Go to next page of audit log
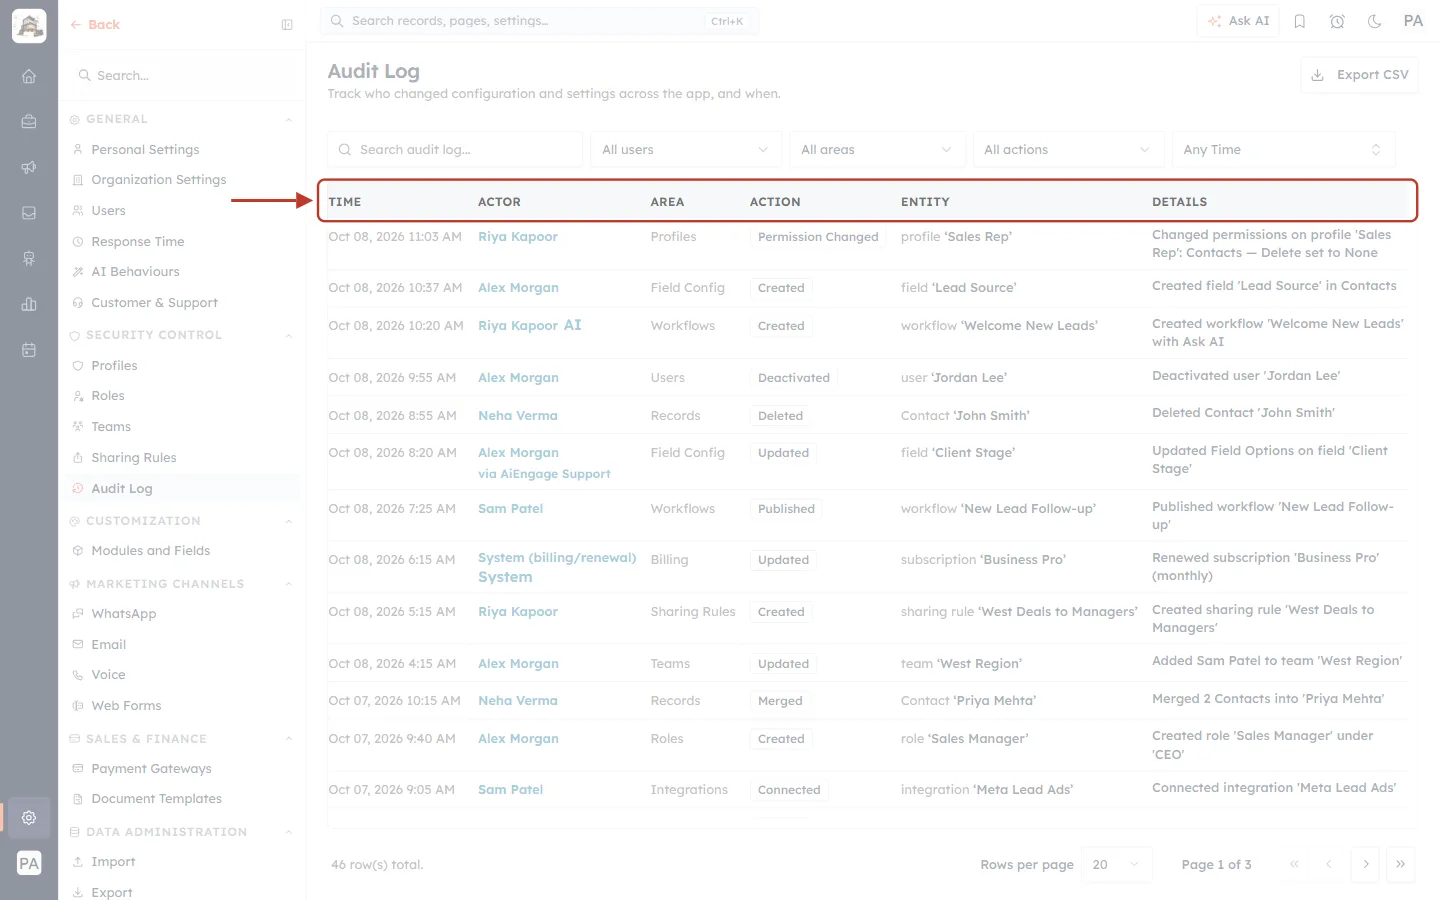 (1365, 865)
